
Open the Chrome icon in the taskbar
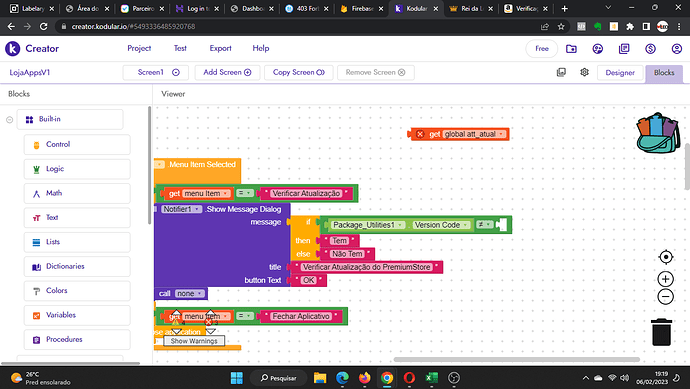point(387,378)
